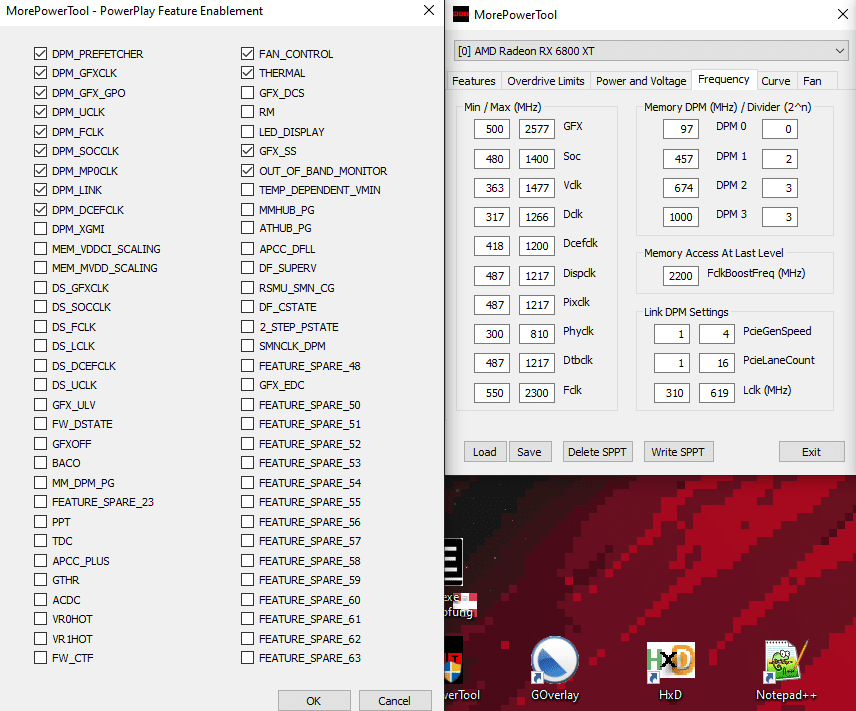The width and height of the screenshot is (856, 711).
Task: Edit the Soc max field 1400
Action: point(537,159)
